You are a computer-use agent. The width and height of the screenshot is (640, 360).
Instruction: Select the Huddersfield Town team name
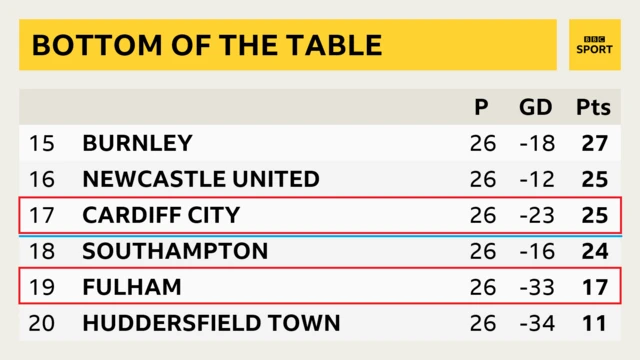point(211,323)
